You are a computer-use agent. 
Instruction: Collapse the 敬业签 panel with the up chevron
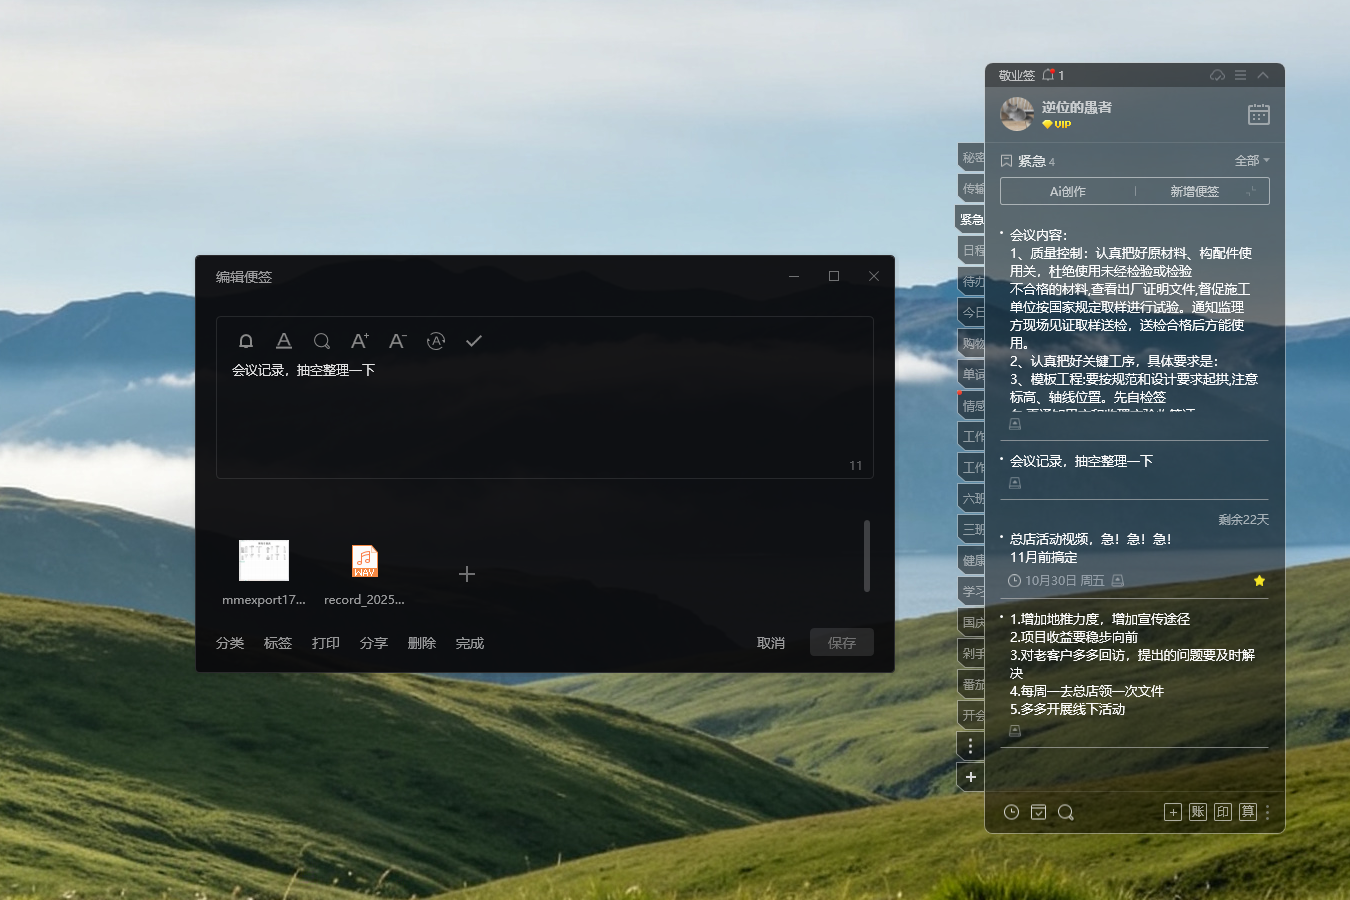pos(1263,75)
